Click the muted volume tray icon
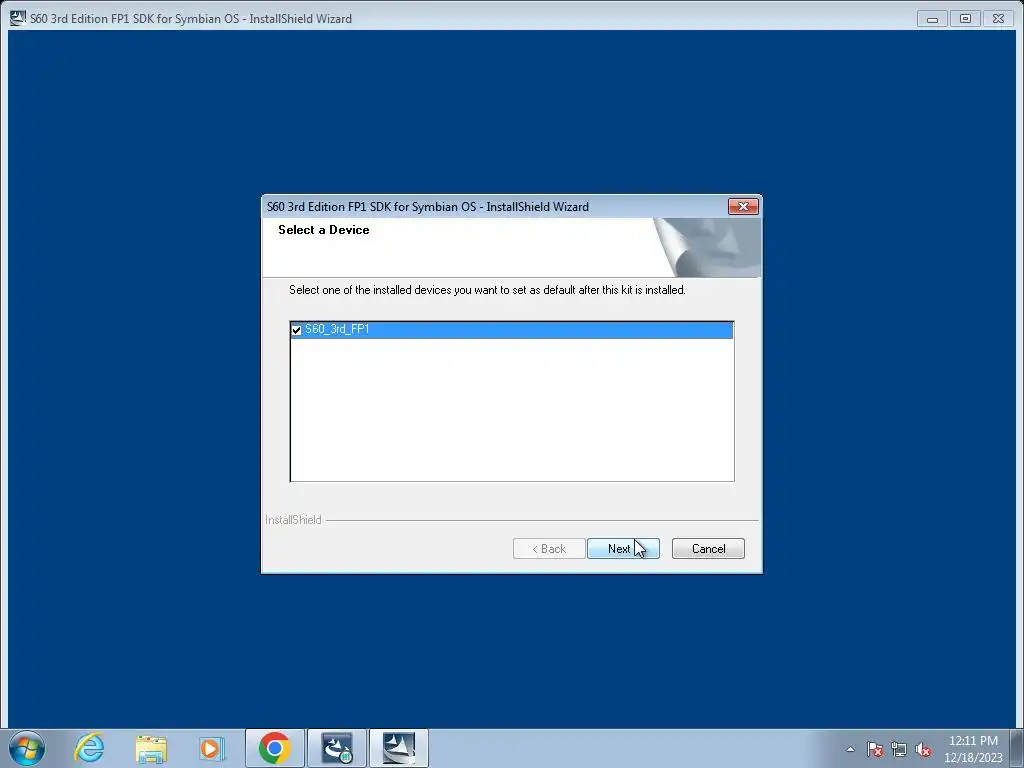The width and height of the screenshot is (1024, 768). tap(923, 749)
